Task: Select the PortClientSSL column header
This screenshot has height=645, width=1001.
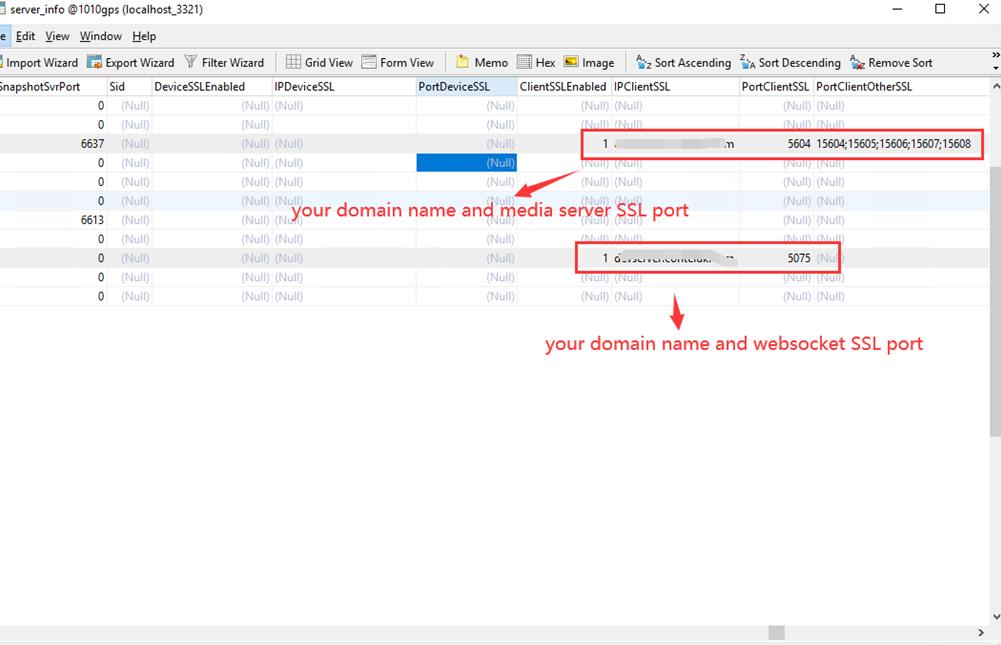Action: pyautogui.click(x=776, y=87)
